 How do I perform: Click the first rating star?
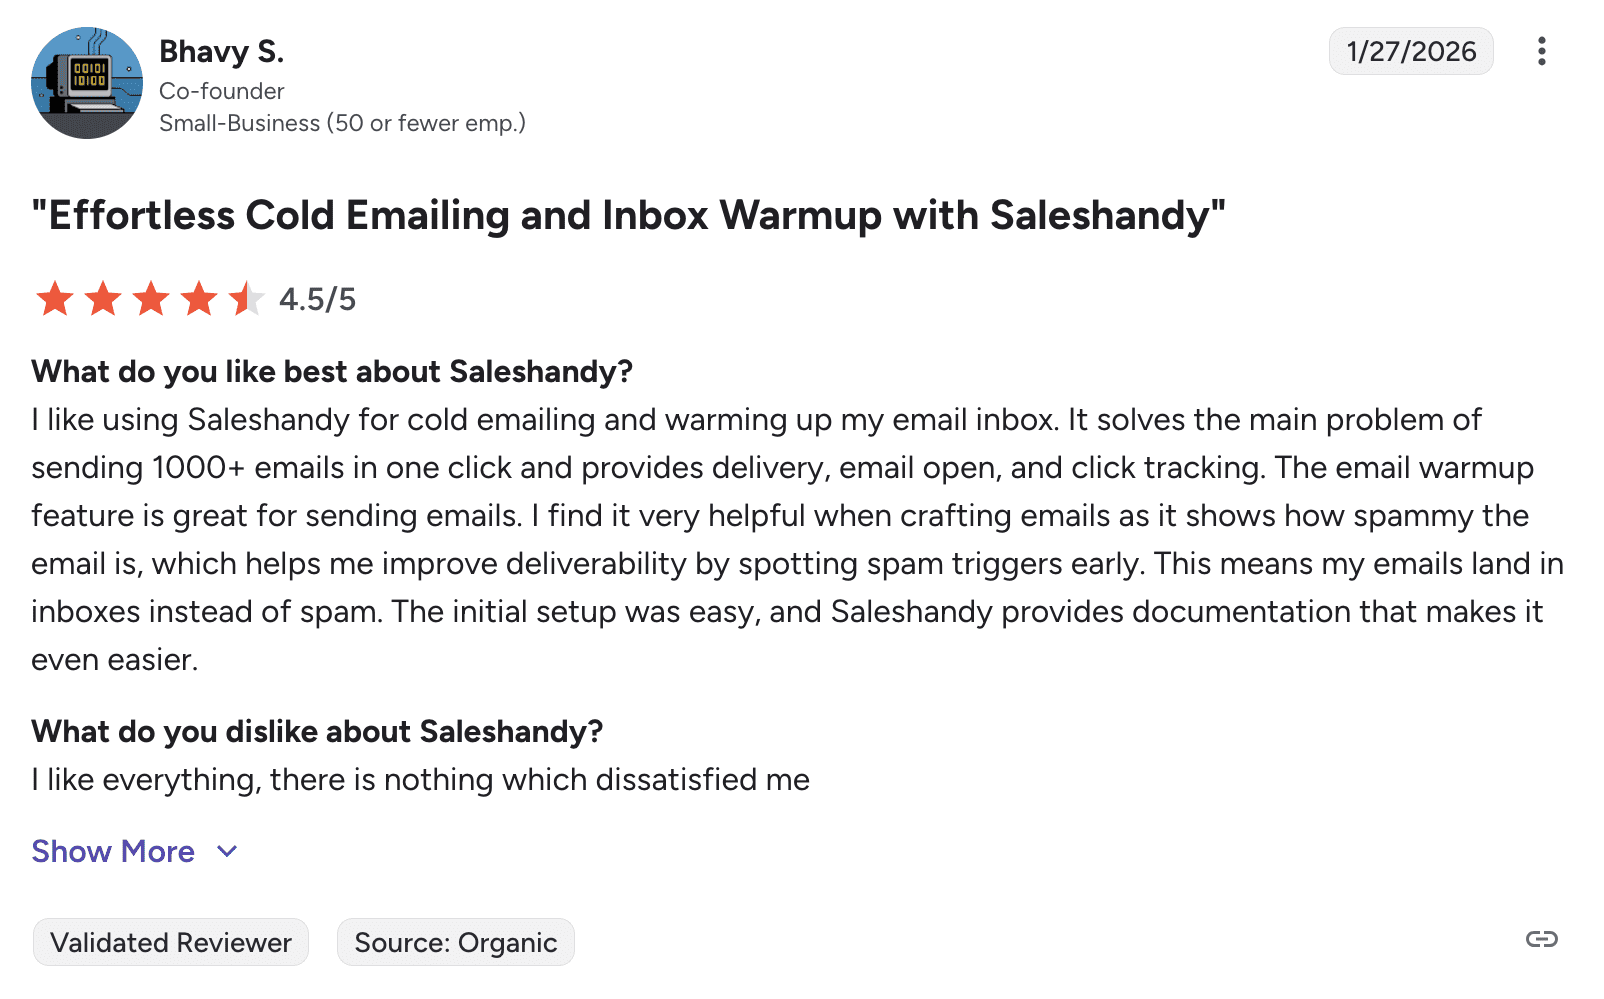(55, 299)
